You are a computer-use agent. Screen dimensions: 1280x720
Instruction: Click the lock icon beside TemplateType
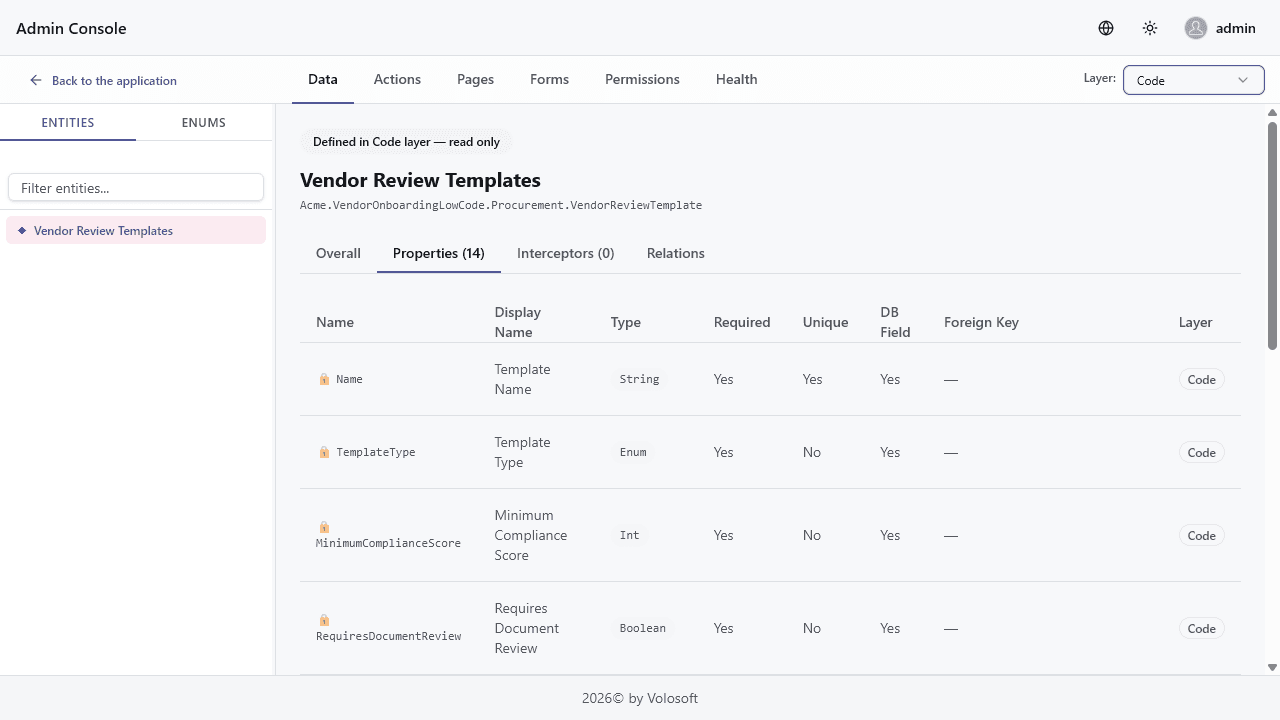(324, 452)
